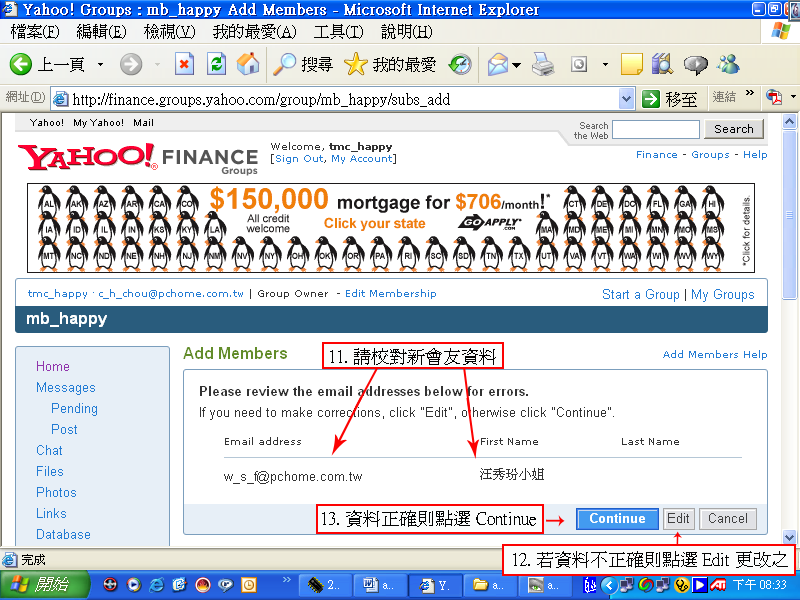This screenshot has width=800, height=600.
Task: Open Favorites (我的最愛) star toolbar button
Action: point(390,65)
